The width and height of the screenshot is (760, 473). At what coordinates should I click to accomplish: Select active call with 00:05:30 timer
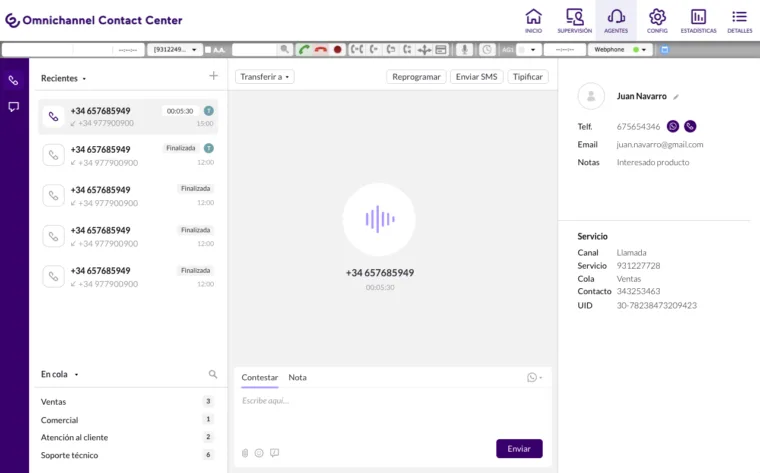click(128, 117)
